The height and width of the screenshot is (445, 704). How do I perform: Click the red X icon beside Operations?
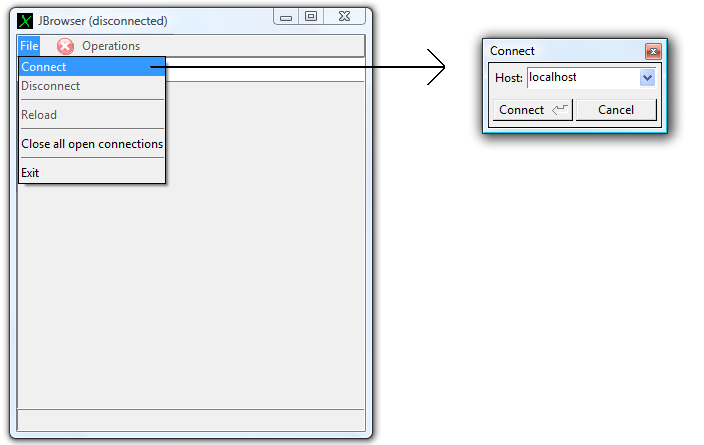[x=65, y=46]
